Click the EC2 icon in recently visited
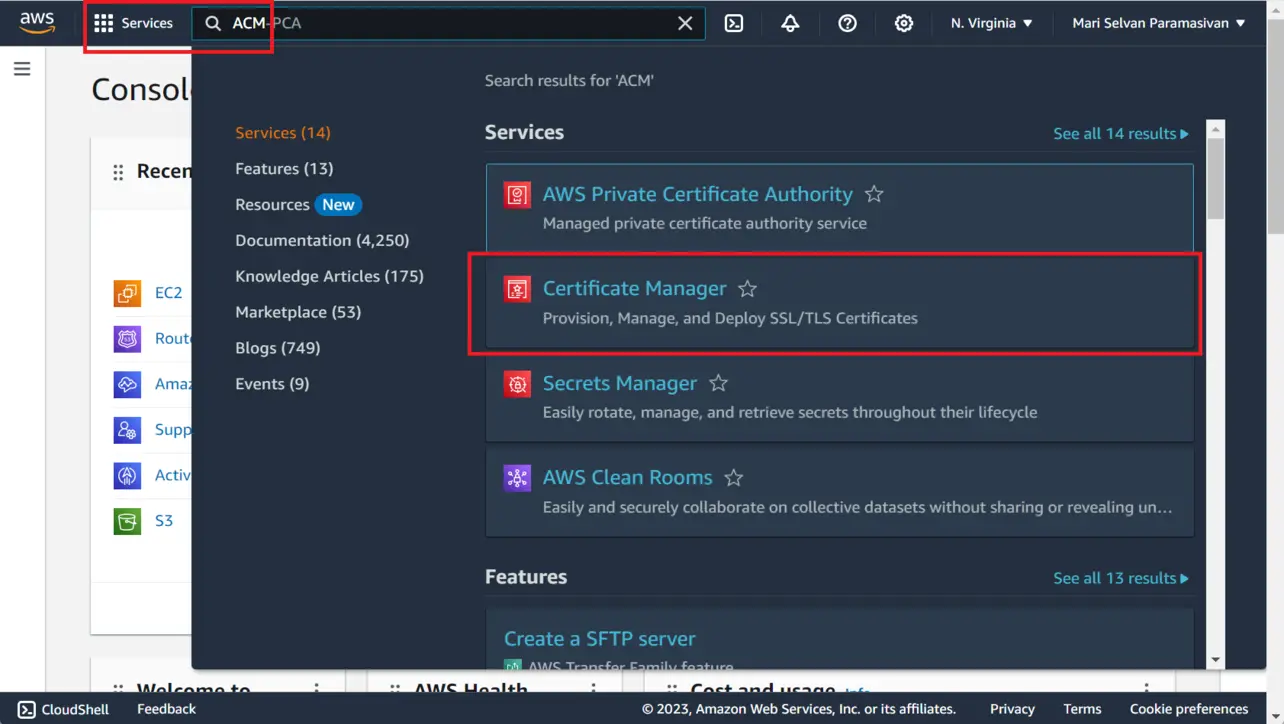Image resolution: width=1284 pixels, height=724 pixels. point(127,293)
